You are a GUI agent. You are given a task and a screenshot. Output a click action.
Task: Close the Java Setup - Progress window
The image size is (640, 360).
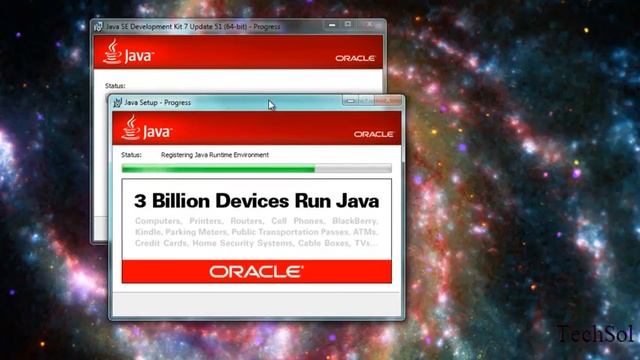[388, 100]
